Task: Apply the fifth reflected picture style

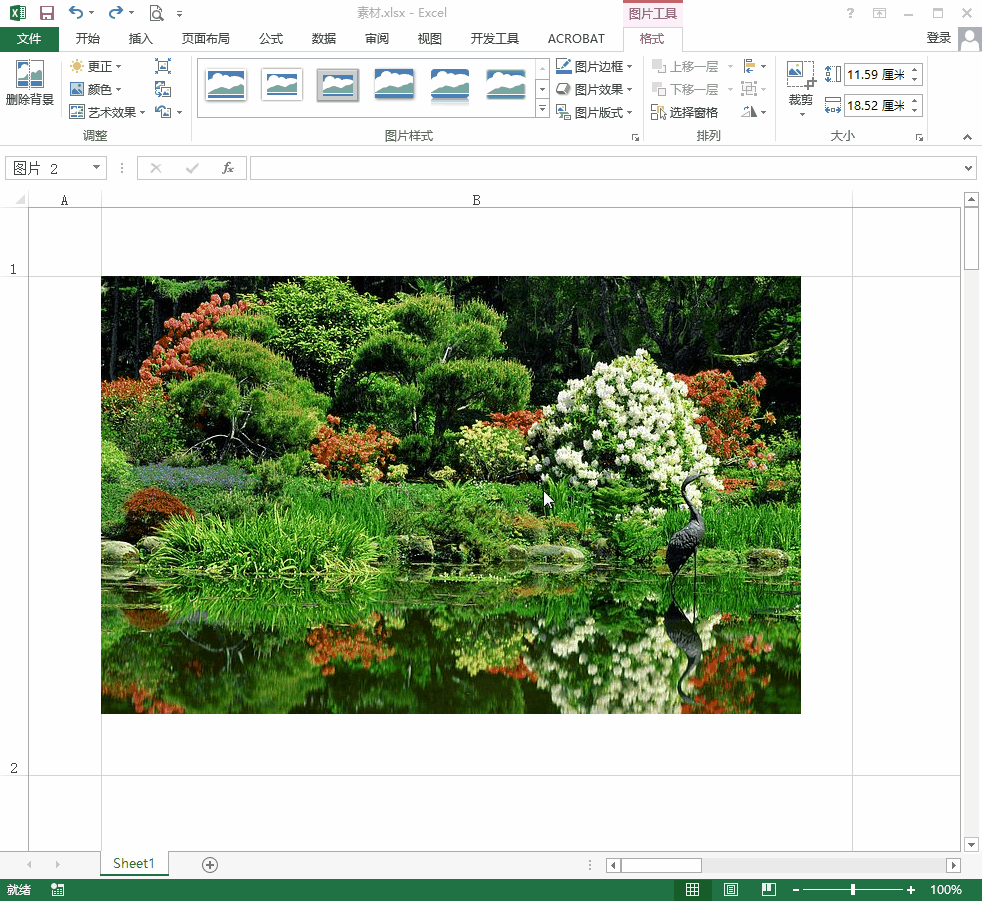Action: (450, 85)
